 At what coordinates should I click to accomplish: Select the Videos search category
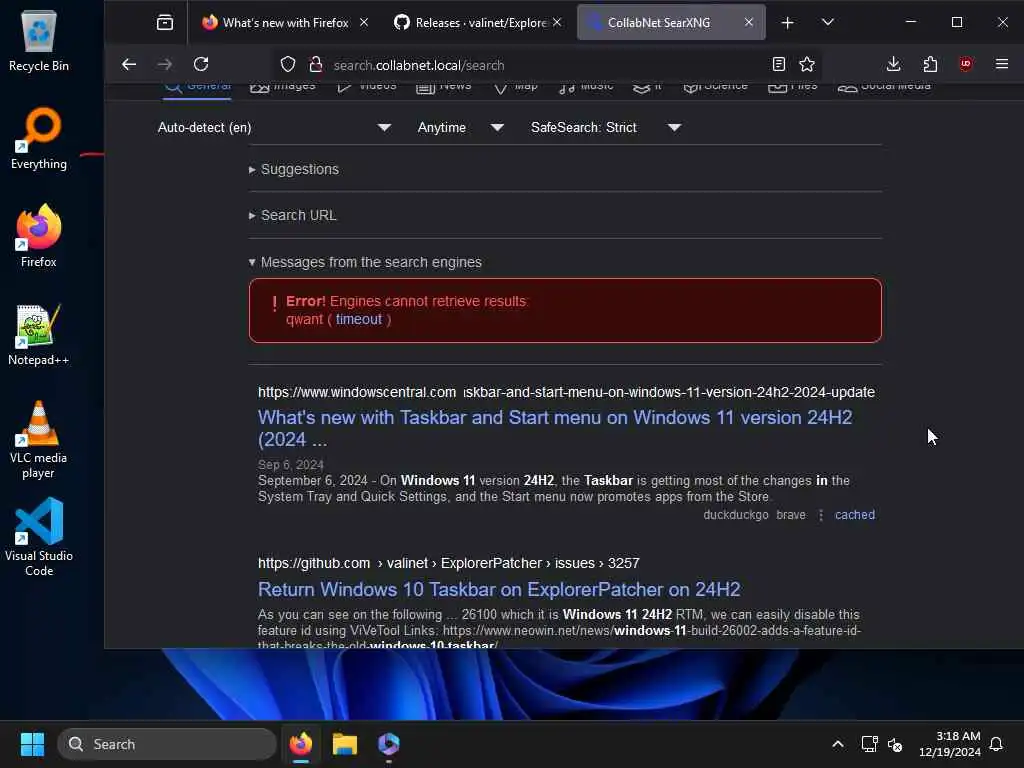point(366,88)
